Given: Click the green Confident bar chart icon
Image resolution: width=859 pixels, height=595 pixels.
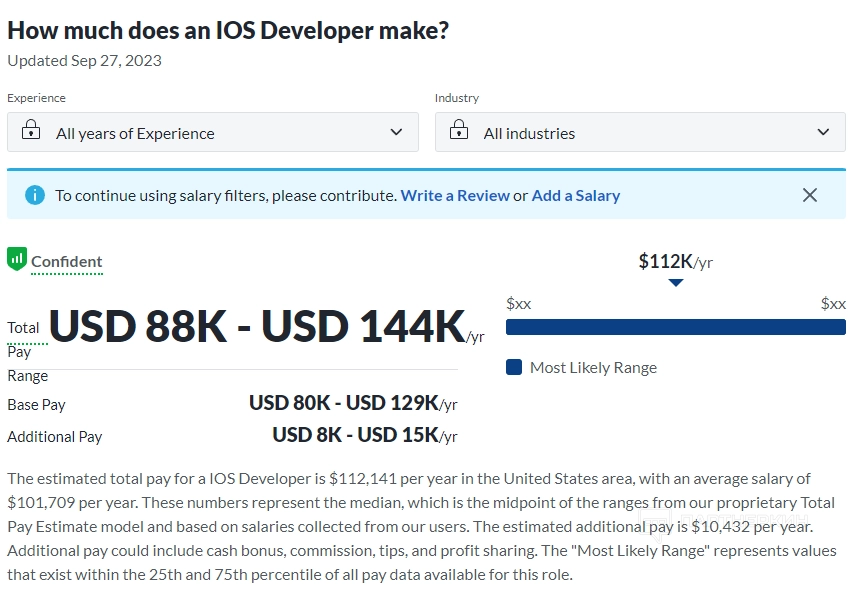Looking at the screenshot, I should [x=16, y=259].
